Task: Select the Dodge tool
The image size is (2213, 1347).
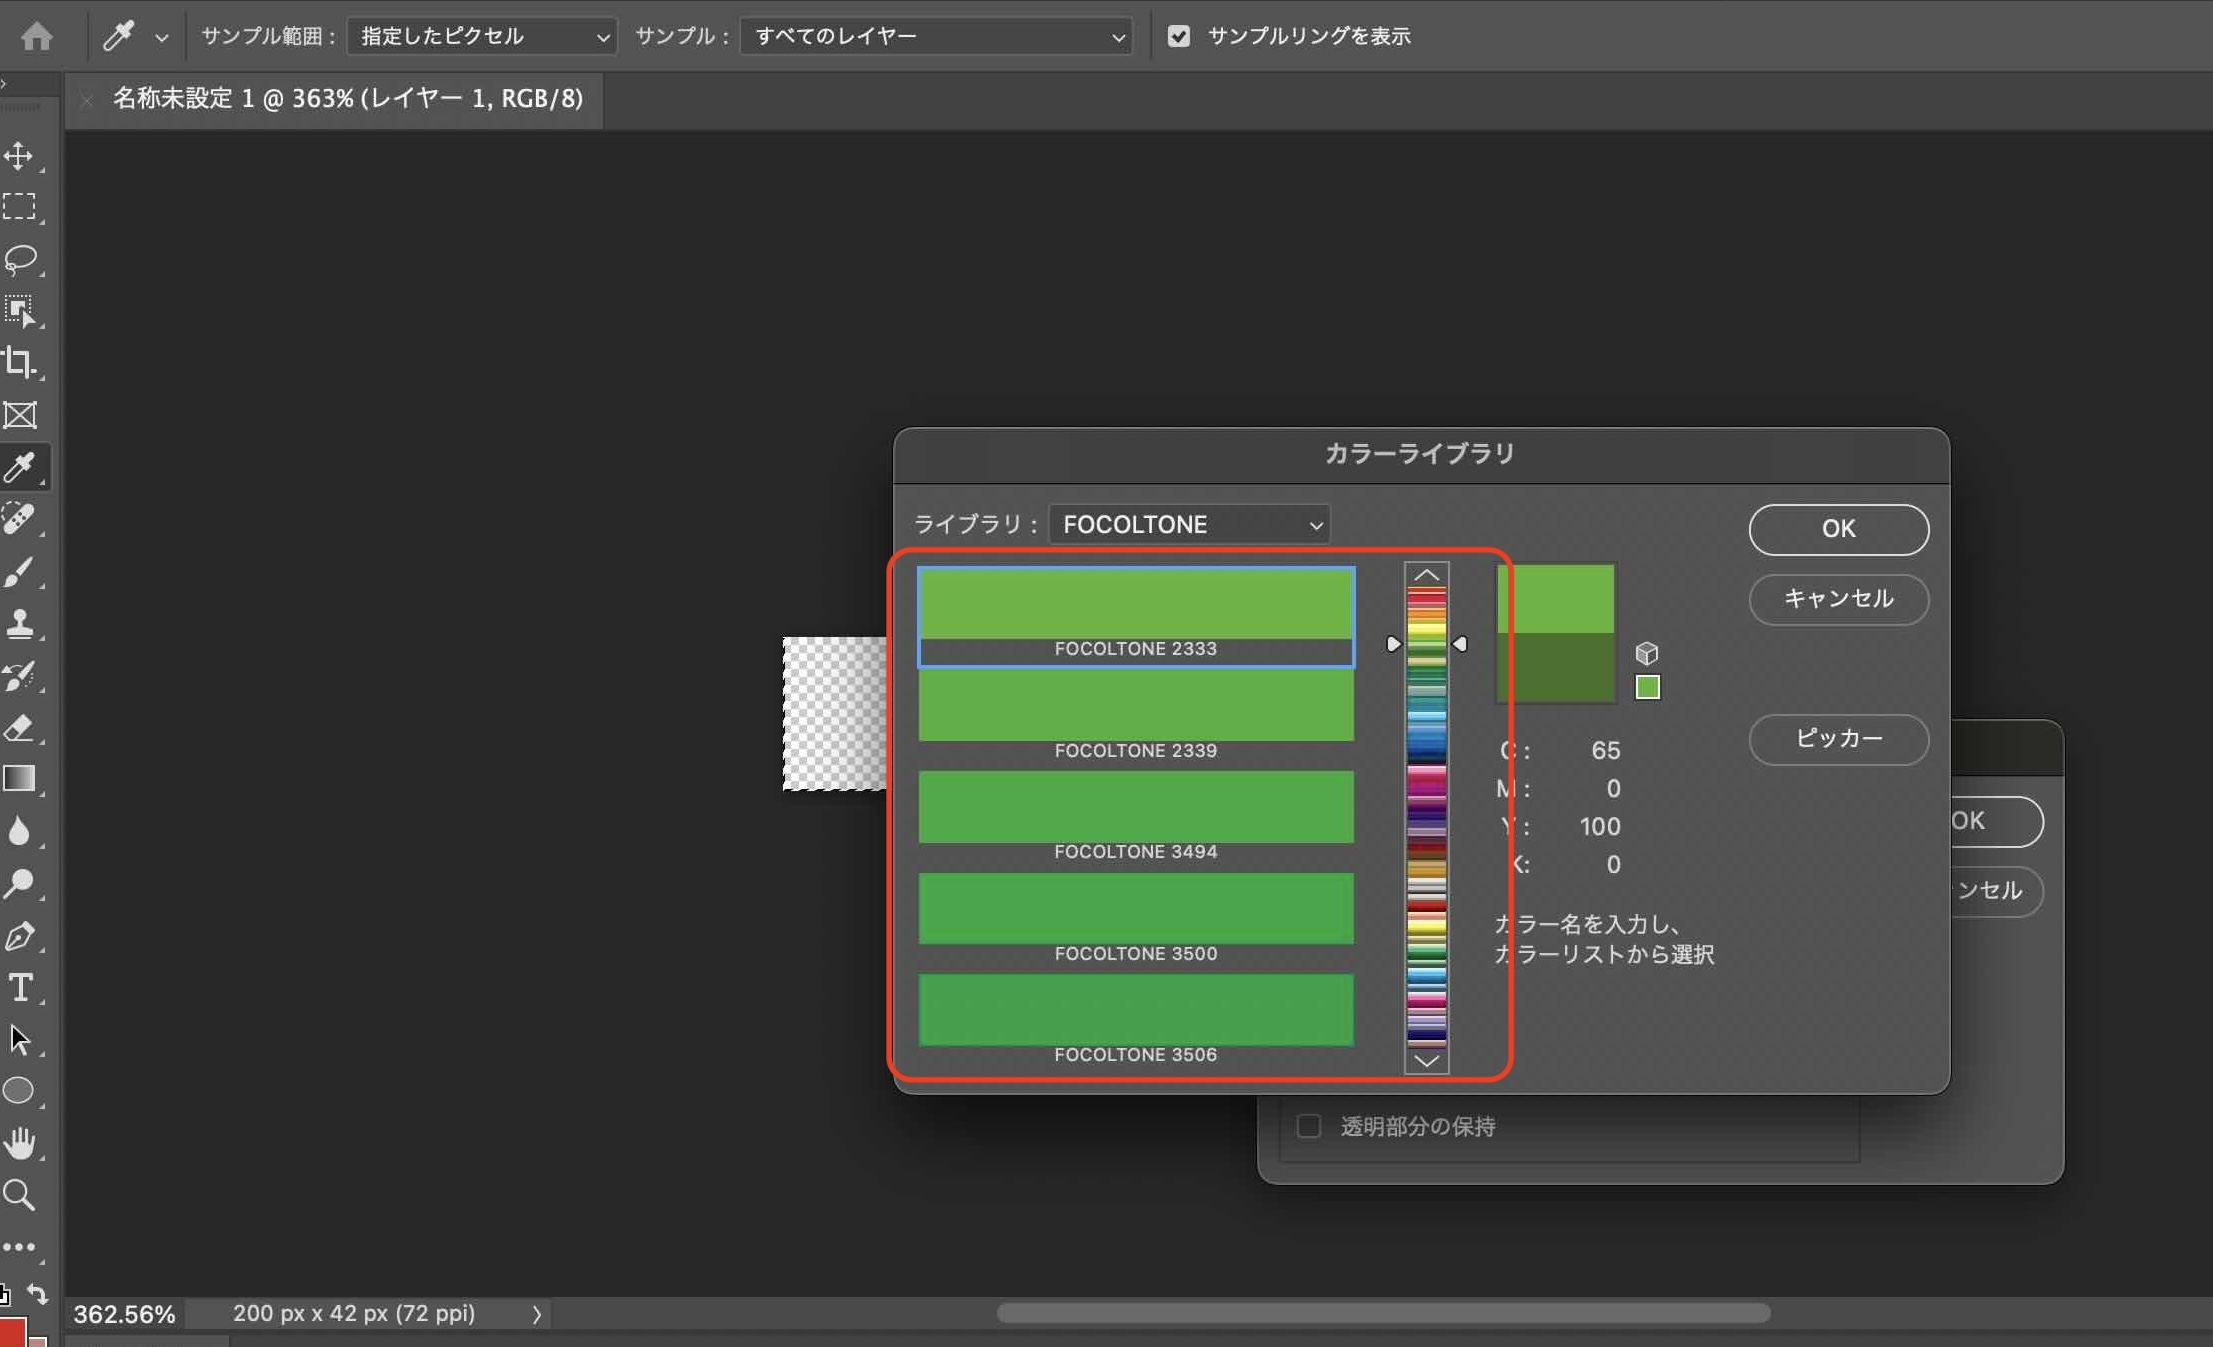Action: (20, 883)
